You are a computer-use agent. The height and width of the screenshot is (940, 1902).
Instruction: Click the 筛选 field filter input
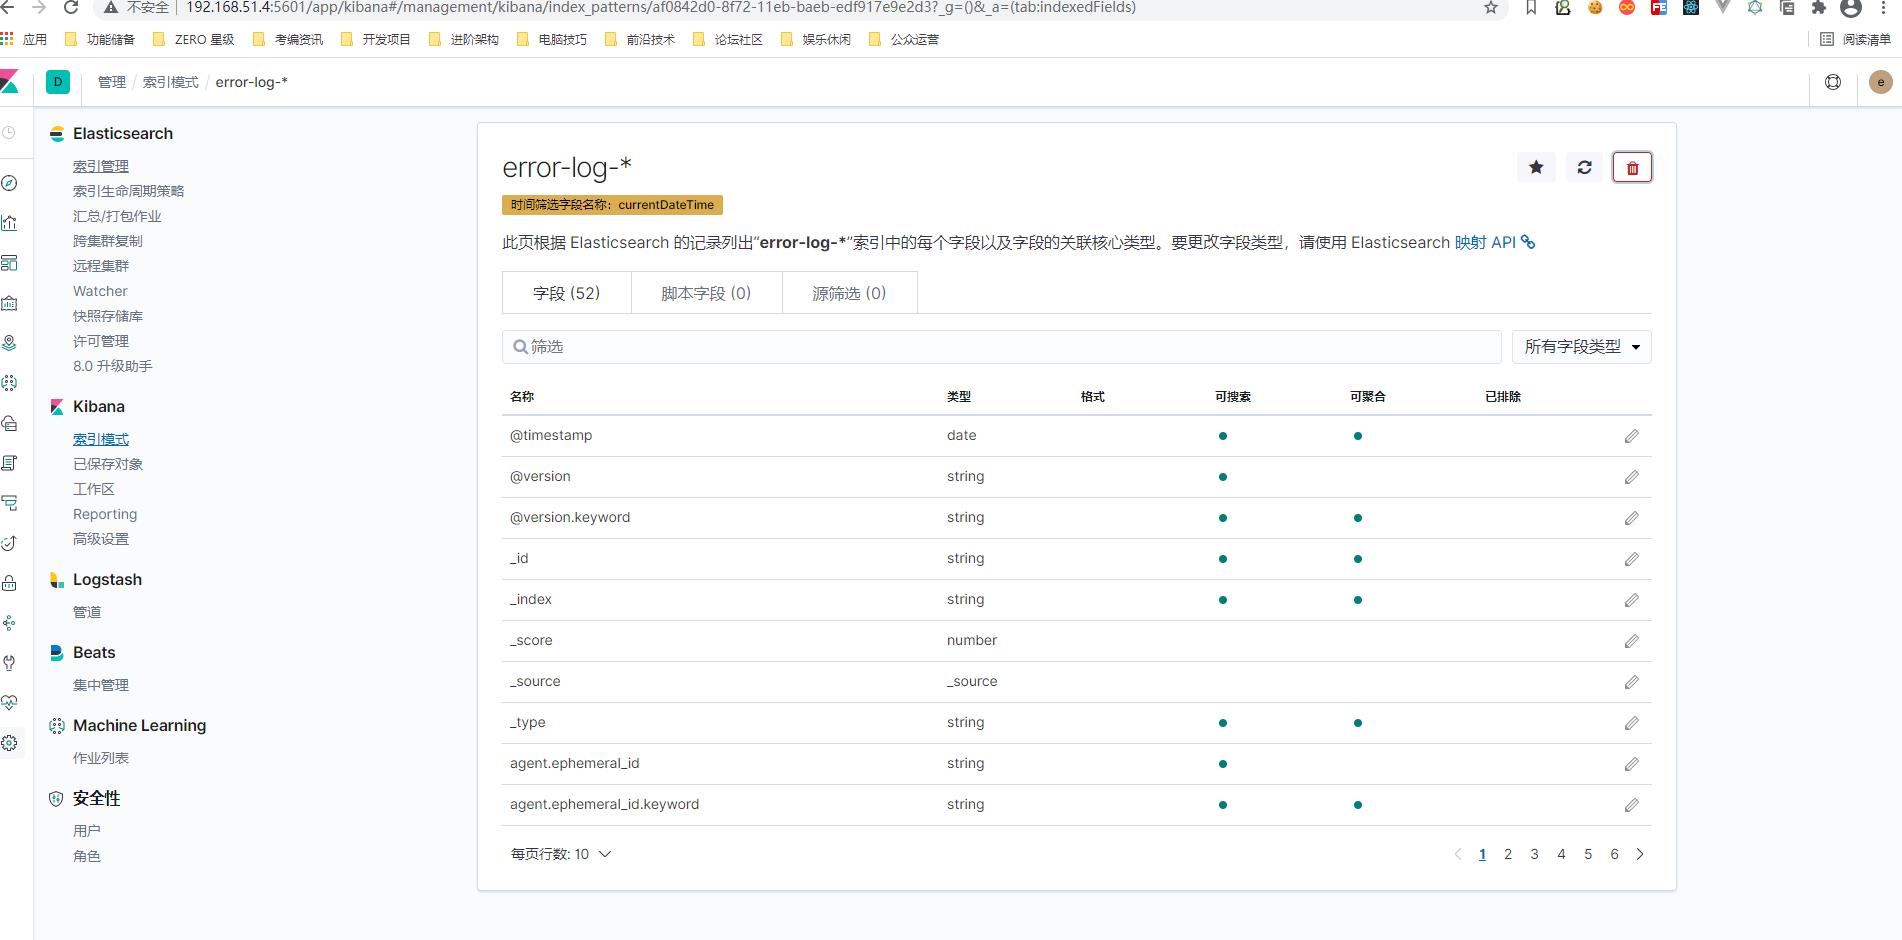coord(1001,347)
